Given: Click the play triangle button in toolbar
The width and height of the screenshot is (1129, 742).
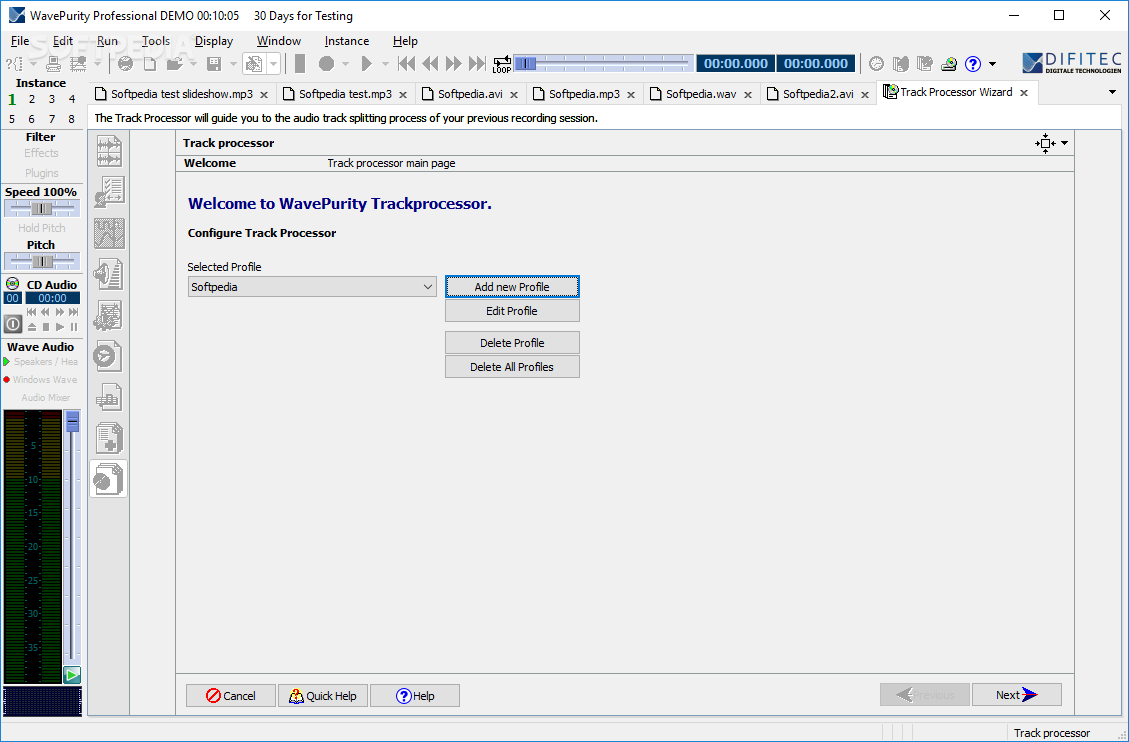Looking at the screenshot, I should 366,64.
